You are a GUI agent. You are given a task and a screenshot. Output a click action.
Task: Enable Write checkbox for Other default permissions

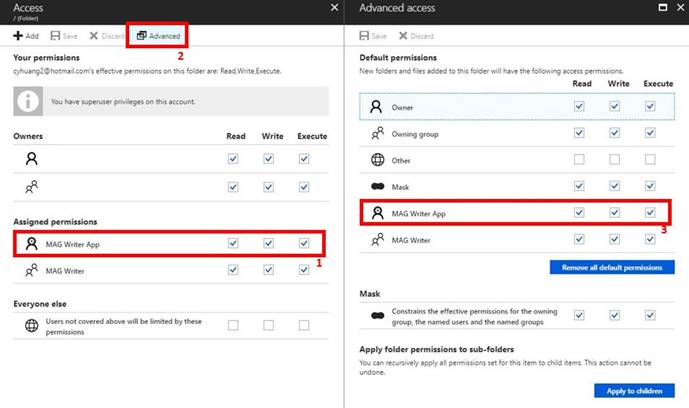coord(614,159)
